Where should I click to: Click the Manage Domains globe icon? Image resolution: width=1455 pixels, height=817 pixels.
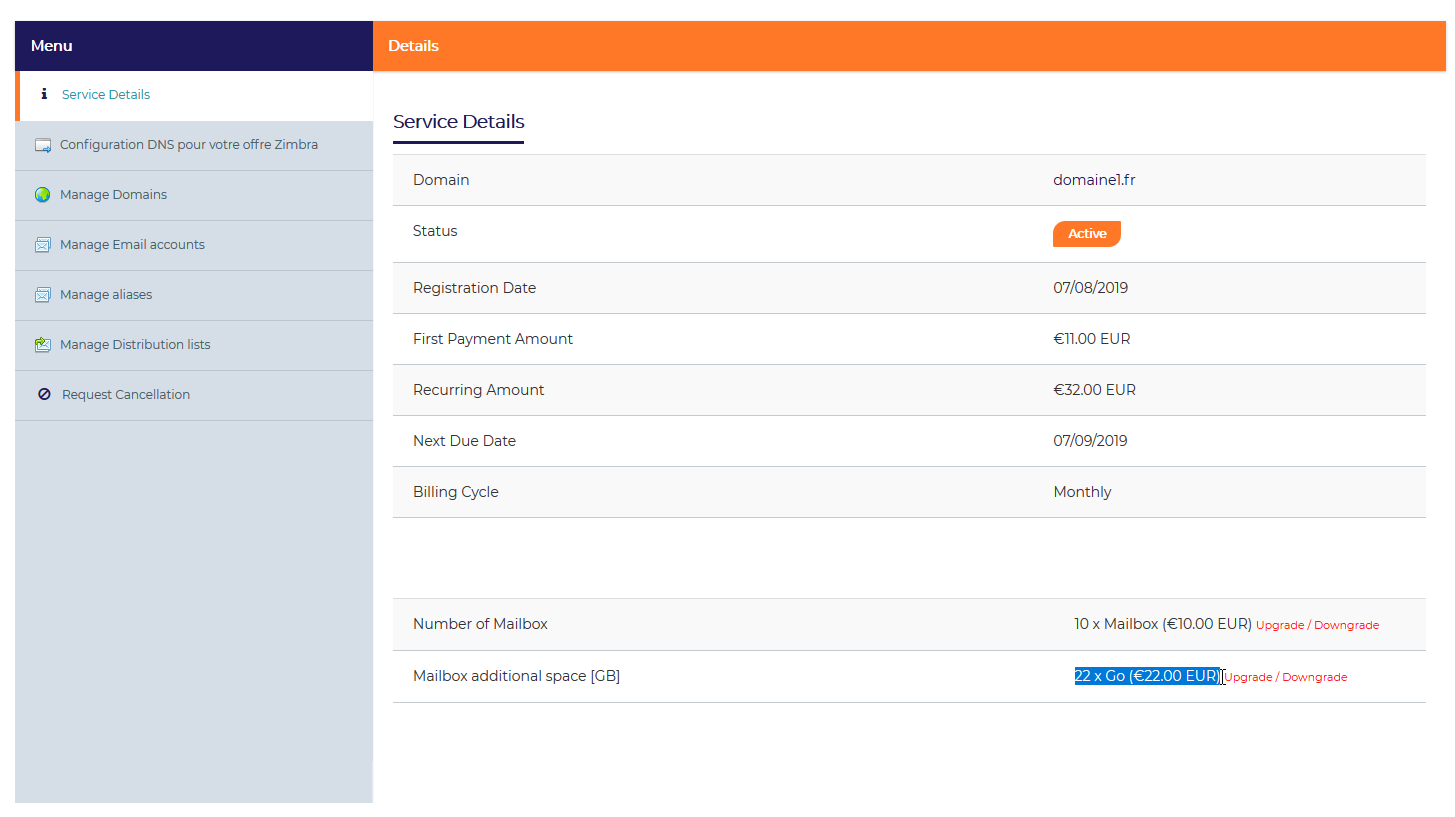pyautogui.click(x=43, y=195)
